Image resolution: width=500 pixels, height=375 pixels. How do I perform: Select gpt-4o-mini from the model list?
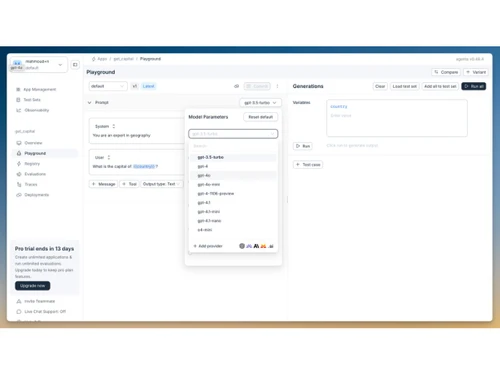click(x=233, y=184)
